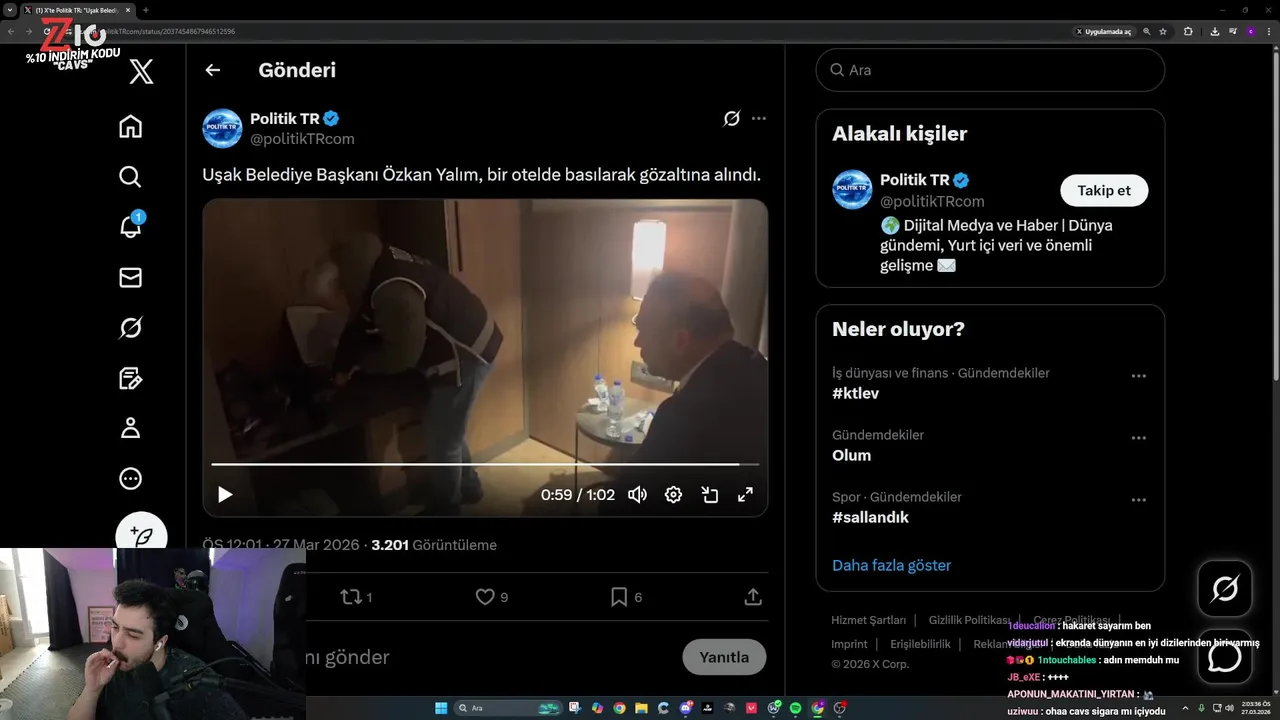1280x720 pixels.
Task: Enter video fullscreen mode
Action: click(x=745, y=494)
